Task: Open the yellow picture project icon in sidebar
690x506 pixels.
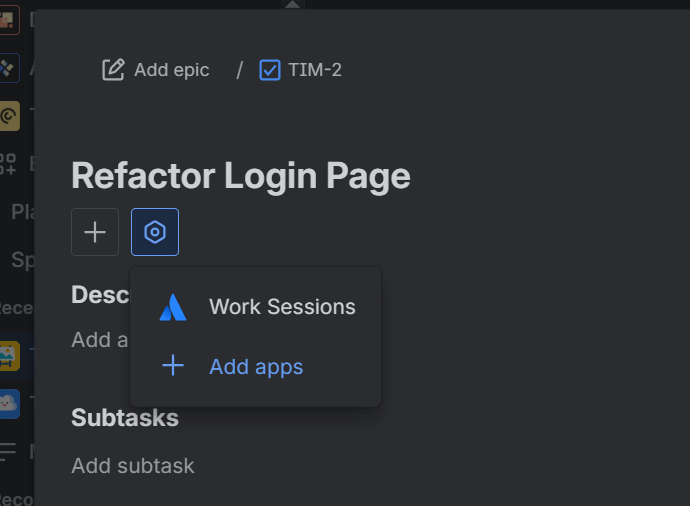Action: click(9, 356)
